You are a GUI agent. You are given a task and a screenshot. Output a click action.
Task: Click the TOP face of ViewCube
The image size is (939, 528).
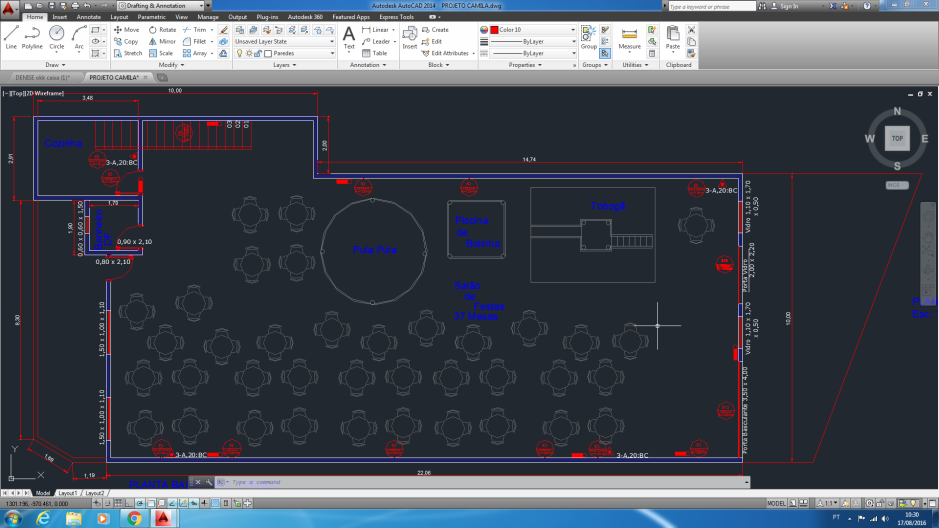click(897, 139)
